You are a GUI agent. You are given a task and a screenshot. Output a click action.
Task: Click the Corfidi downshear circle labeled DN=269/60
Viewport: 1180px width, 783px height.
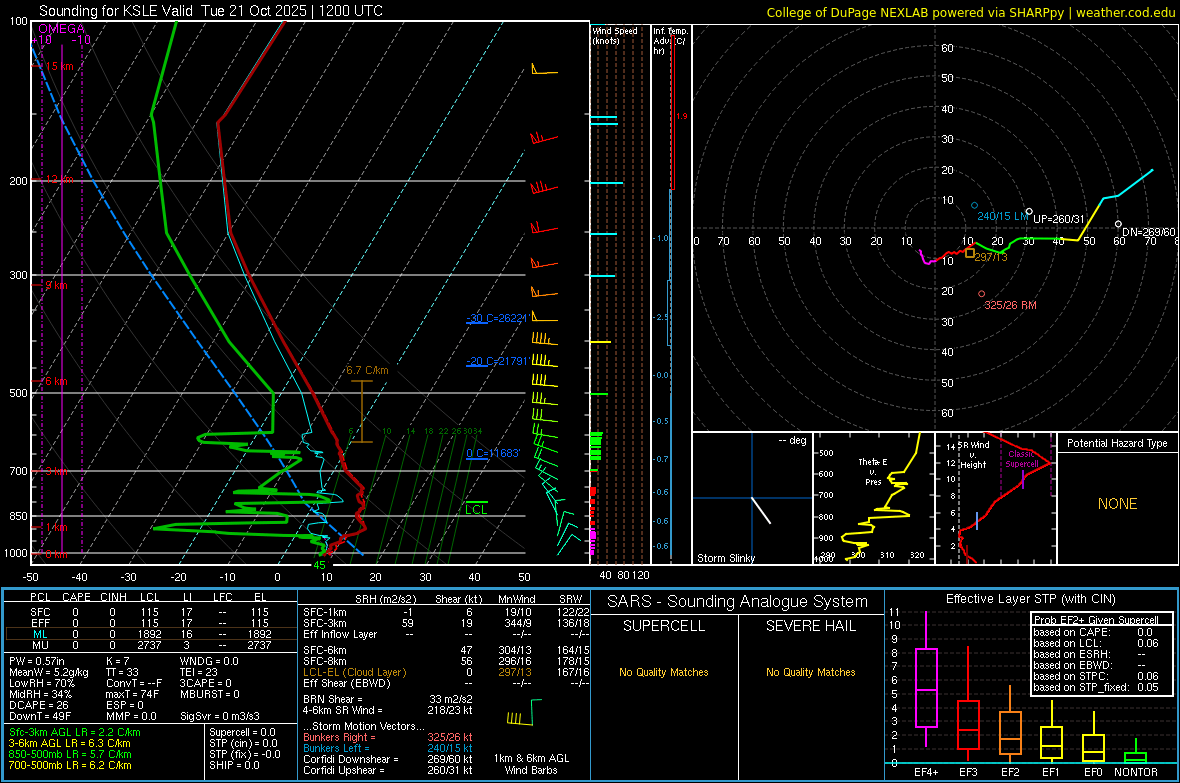(1118, 224)
